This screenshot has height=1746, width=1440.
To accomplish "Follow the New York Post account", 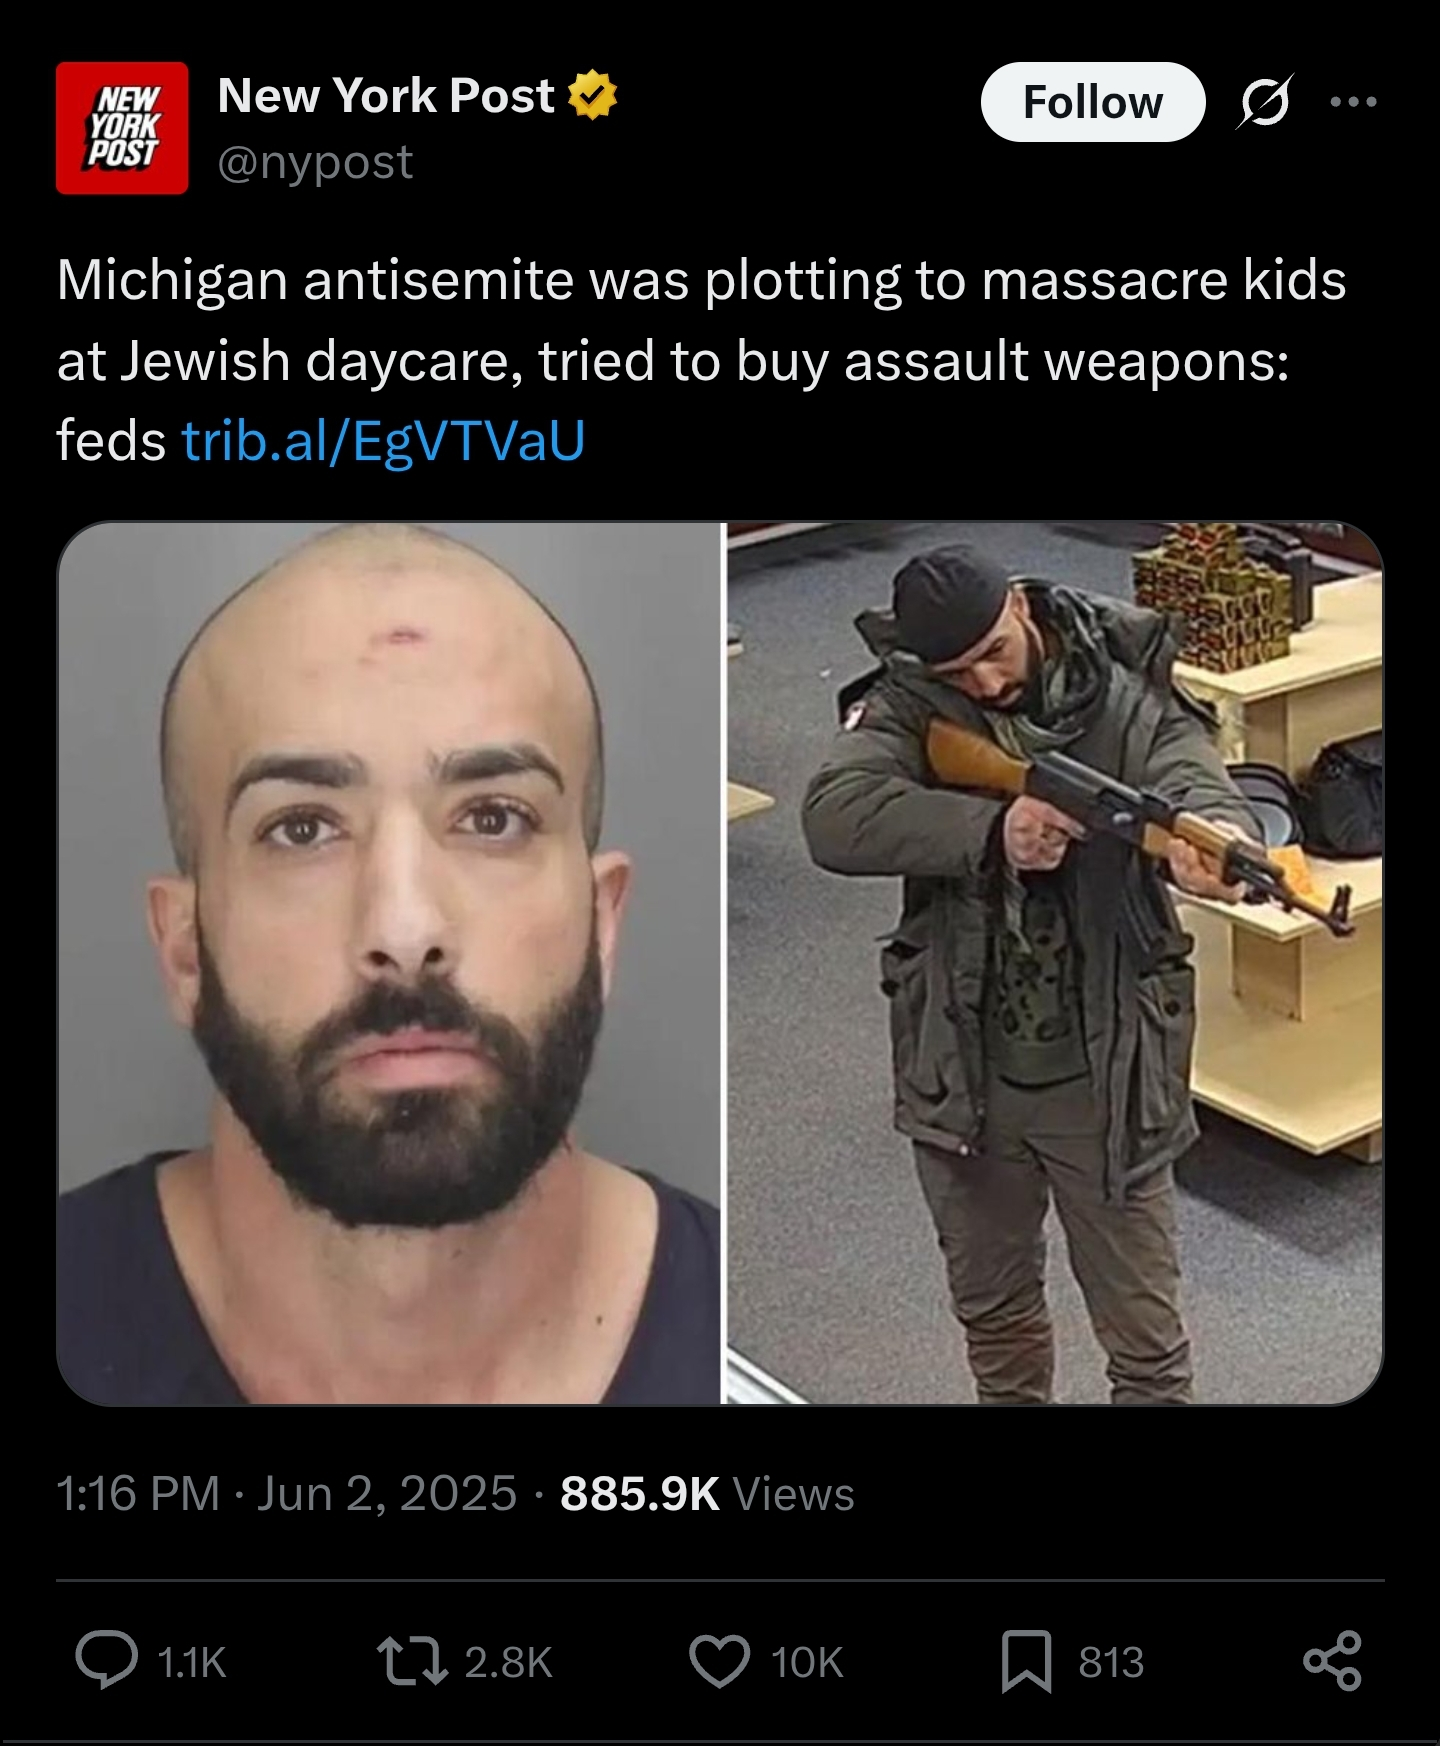I will [x=1093, y=102].
